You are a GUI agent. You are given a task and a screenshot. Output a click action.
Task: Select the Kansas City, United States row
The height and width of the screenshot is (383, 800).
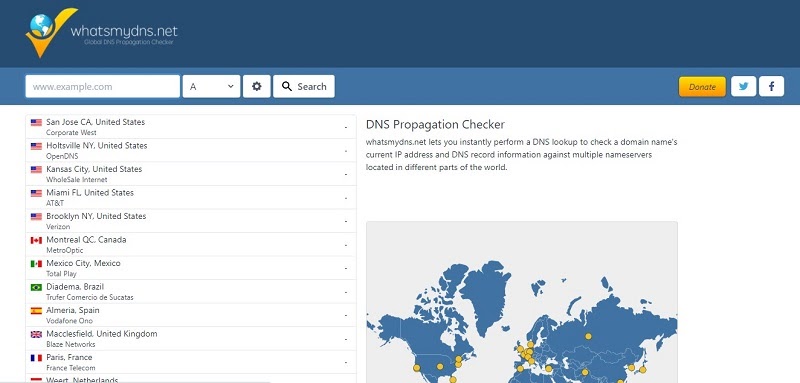[x=191, y=174]
